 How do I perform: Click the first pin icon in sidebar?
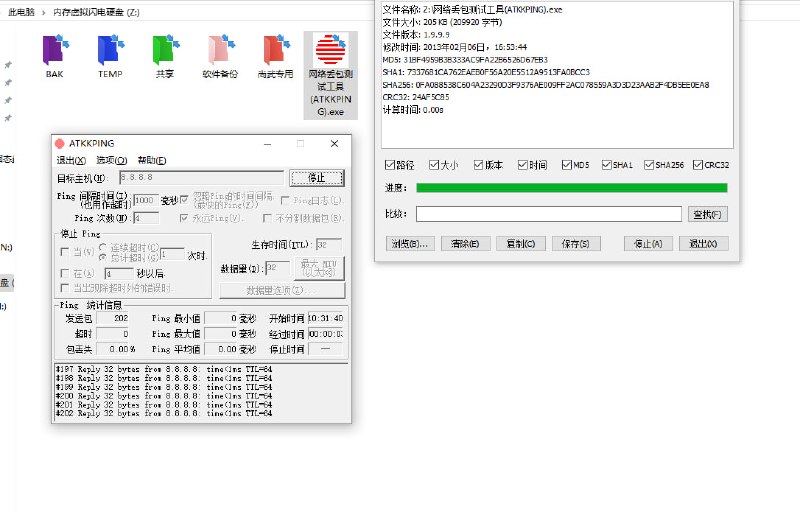(8, 65)
